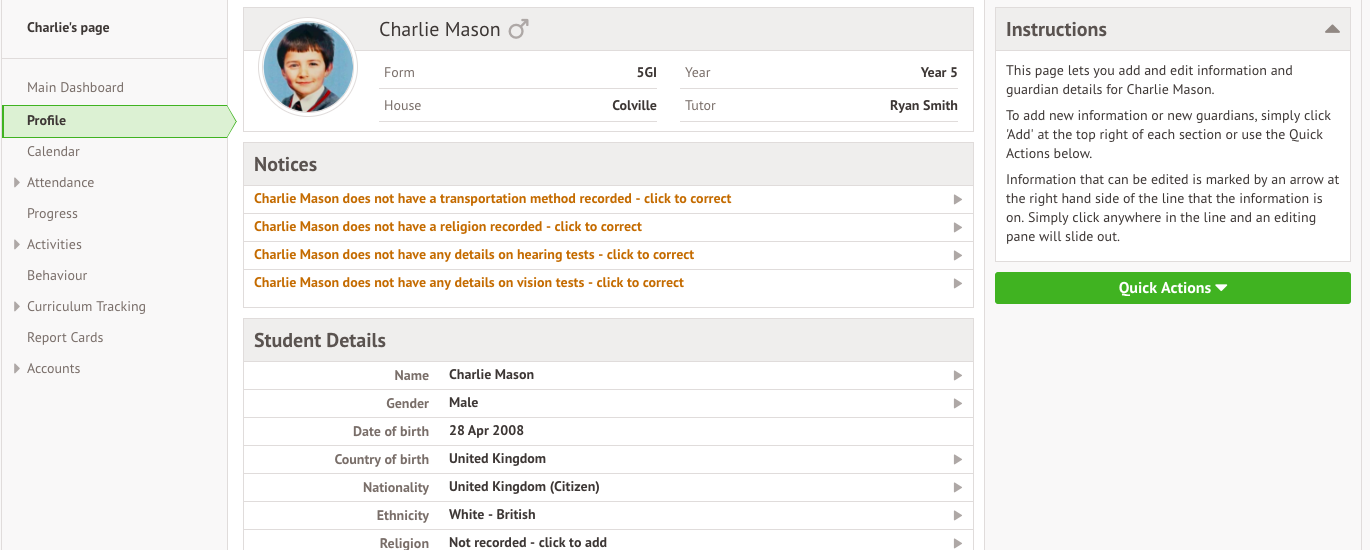Expand the Curriculum Tracking sidebar section
The image size is (1370, 550).
[17, 306]
